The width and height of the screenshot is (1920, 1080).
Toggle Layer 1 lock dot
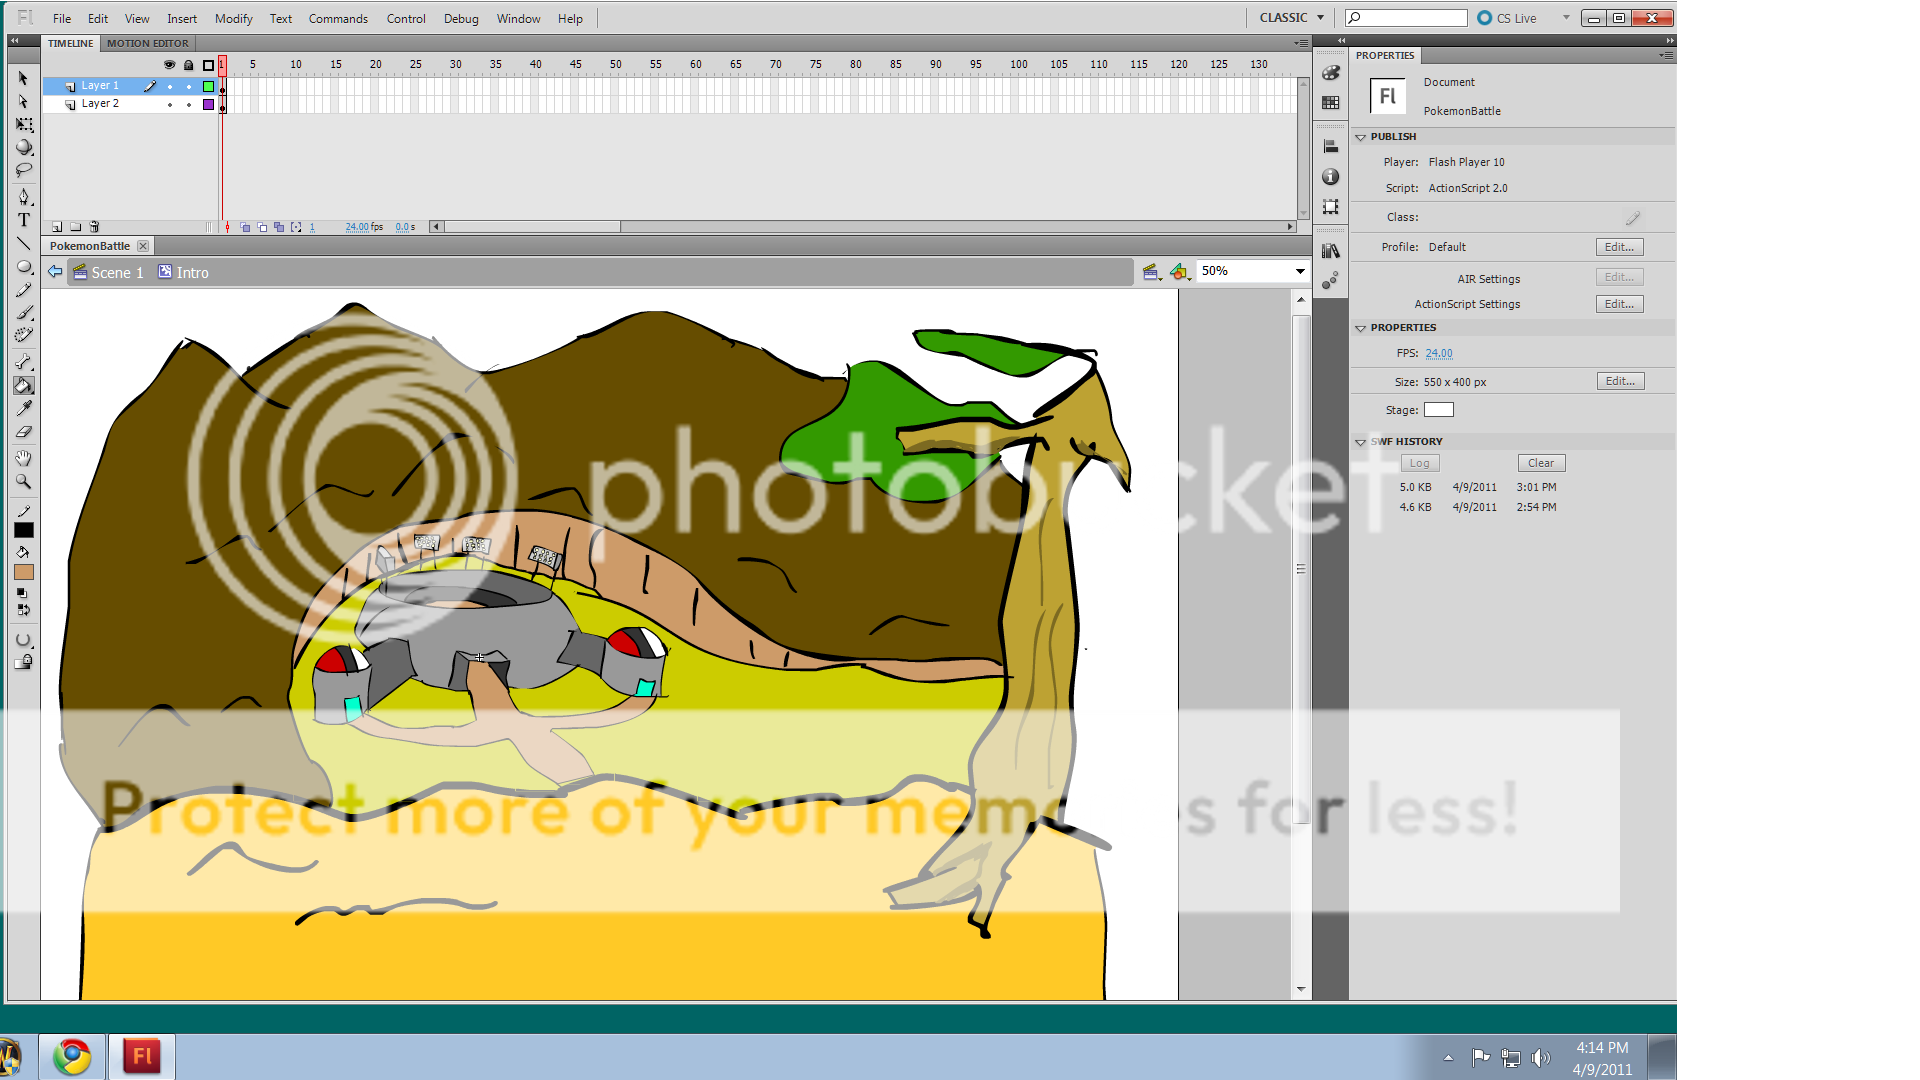[x=189, y=87]
